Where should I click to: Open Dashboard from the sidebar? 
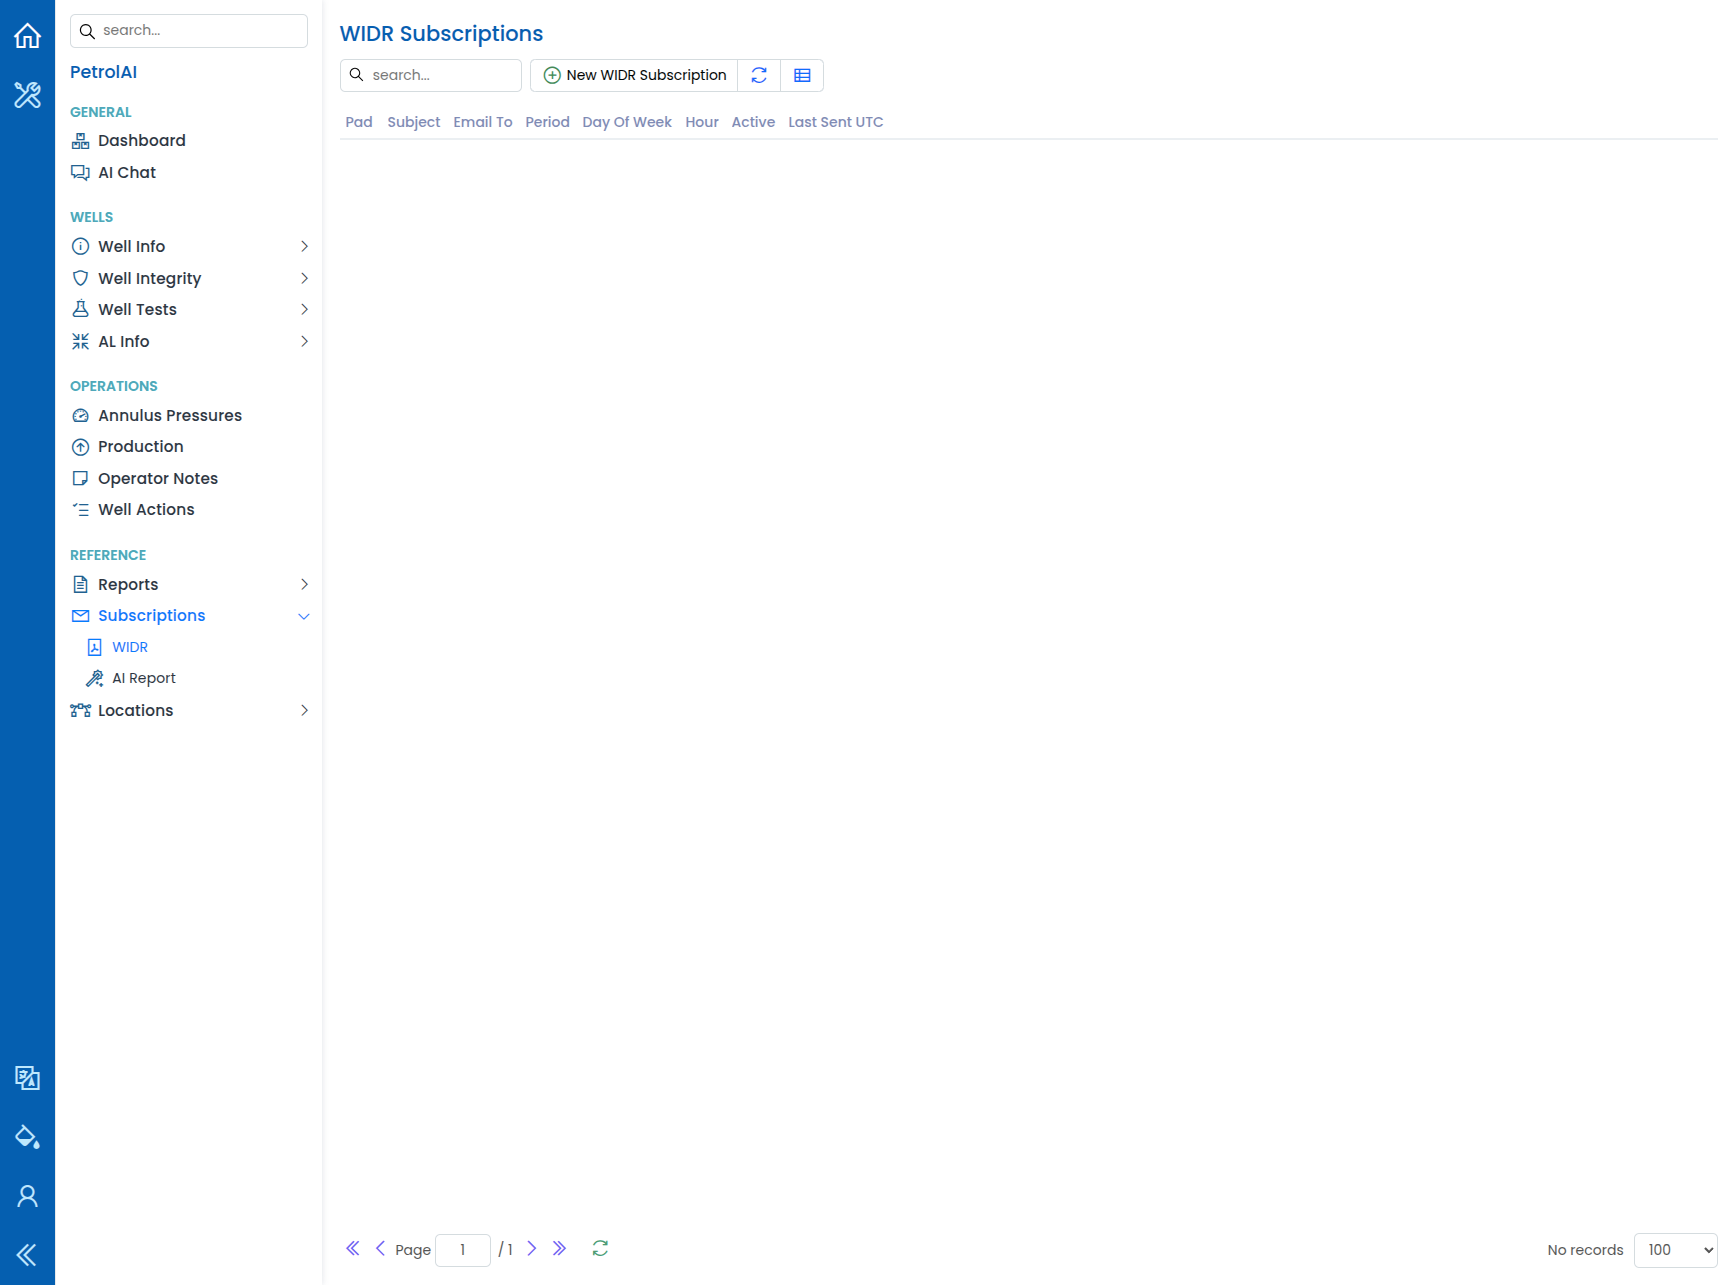pyautogui.click(x=142, y=141)
